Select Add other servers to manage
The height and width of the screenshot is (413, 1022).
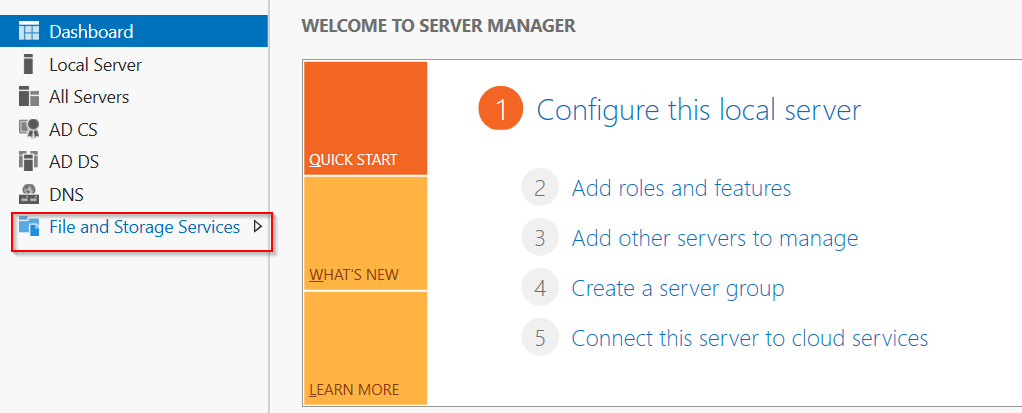714,238
